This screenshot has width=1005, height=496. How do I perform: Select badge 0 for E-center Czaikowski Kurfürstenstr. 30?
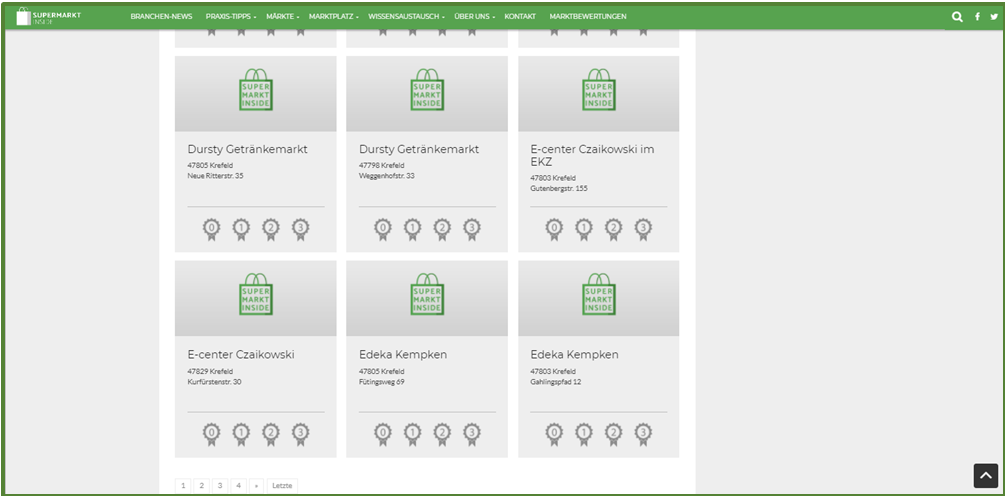(212, 434)
